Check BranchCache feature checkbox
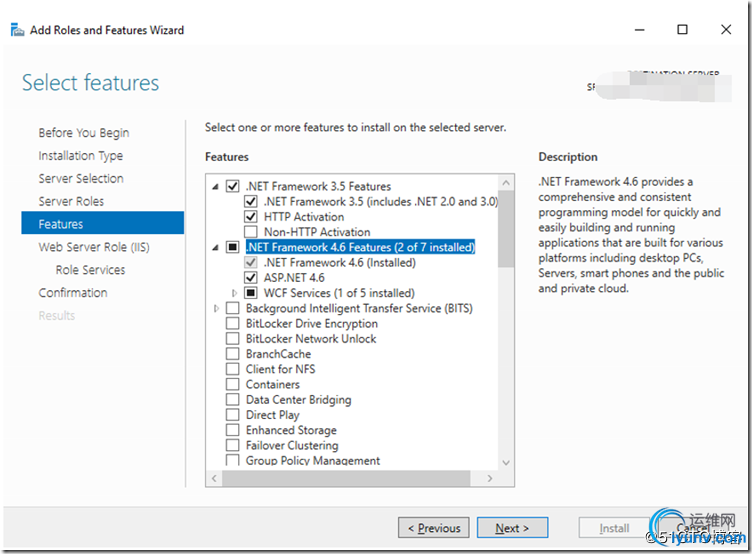Viewport: 752px width, 554px height. [x=233, y=354]
